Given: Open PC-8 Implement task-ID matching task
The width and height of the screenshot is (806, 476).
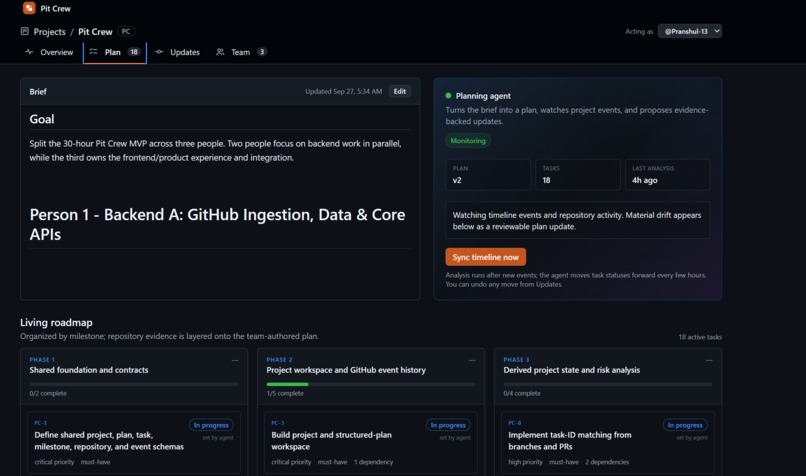Looking at the screenshot, I should tap(608, 442).
